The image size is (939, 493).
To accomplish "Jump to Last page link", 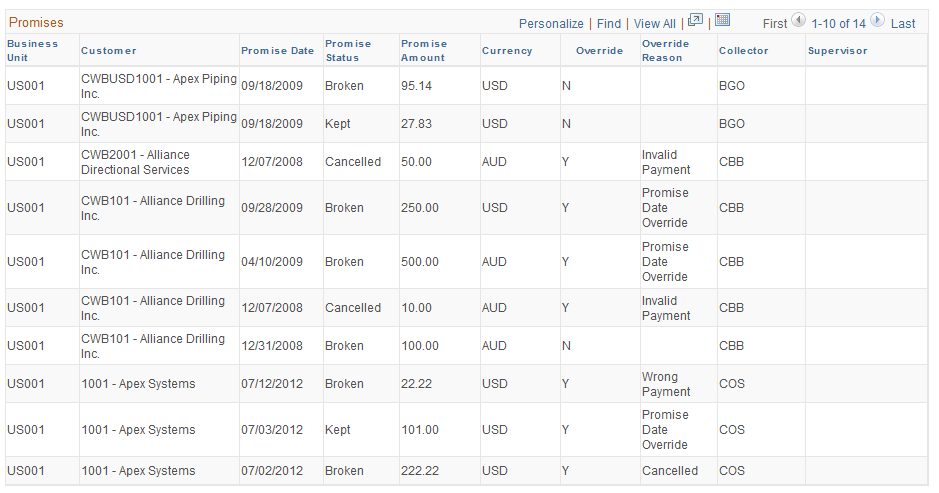I will click(903, 23).
